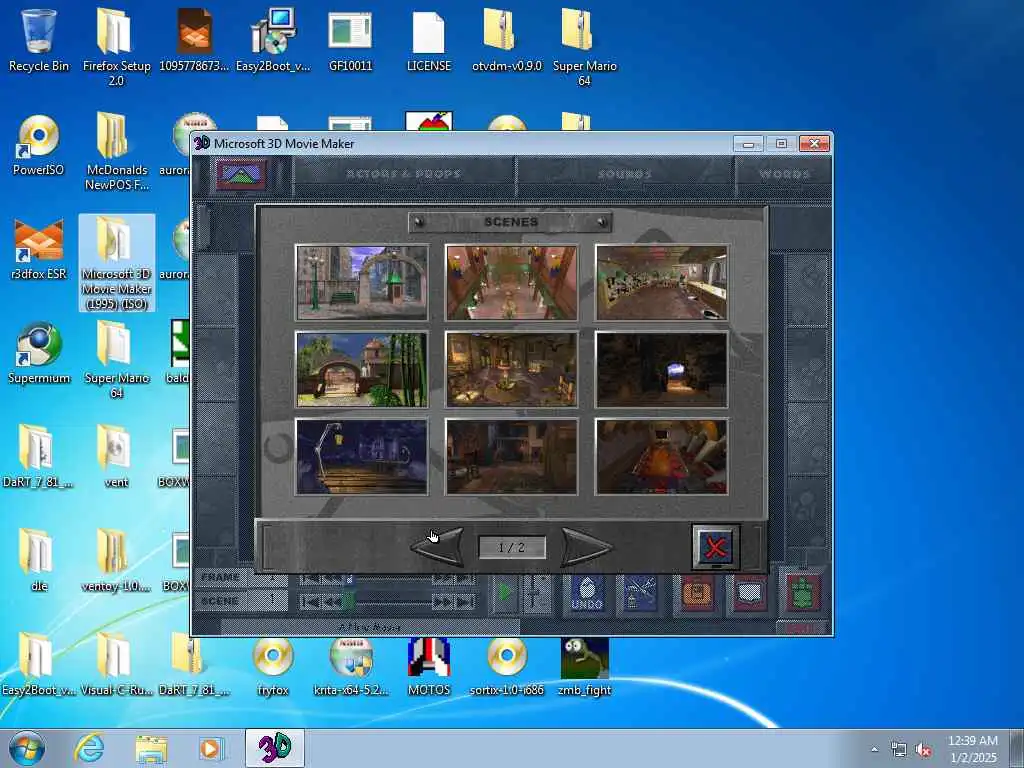The image size is (1024, 768).
Task: Open the muted volume tray icon
Action: point(923,750)
